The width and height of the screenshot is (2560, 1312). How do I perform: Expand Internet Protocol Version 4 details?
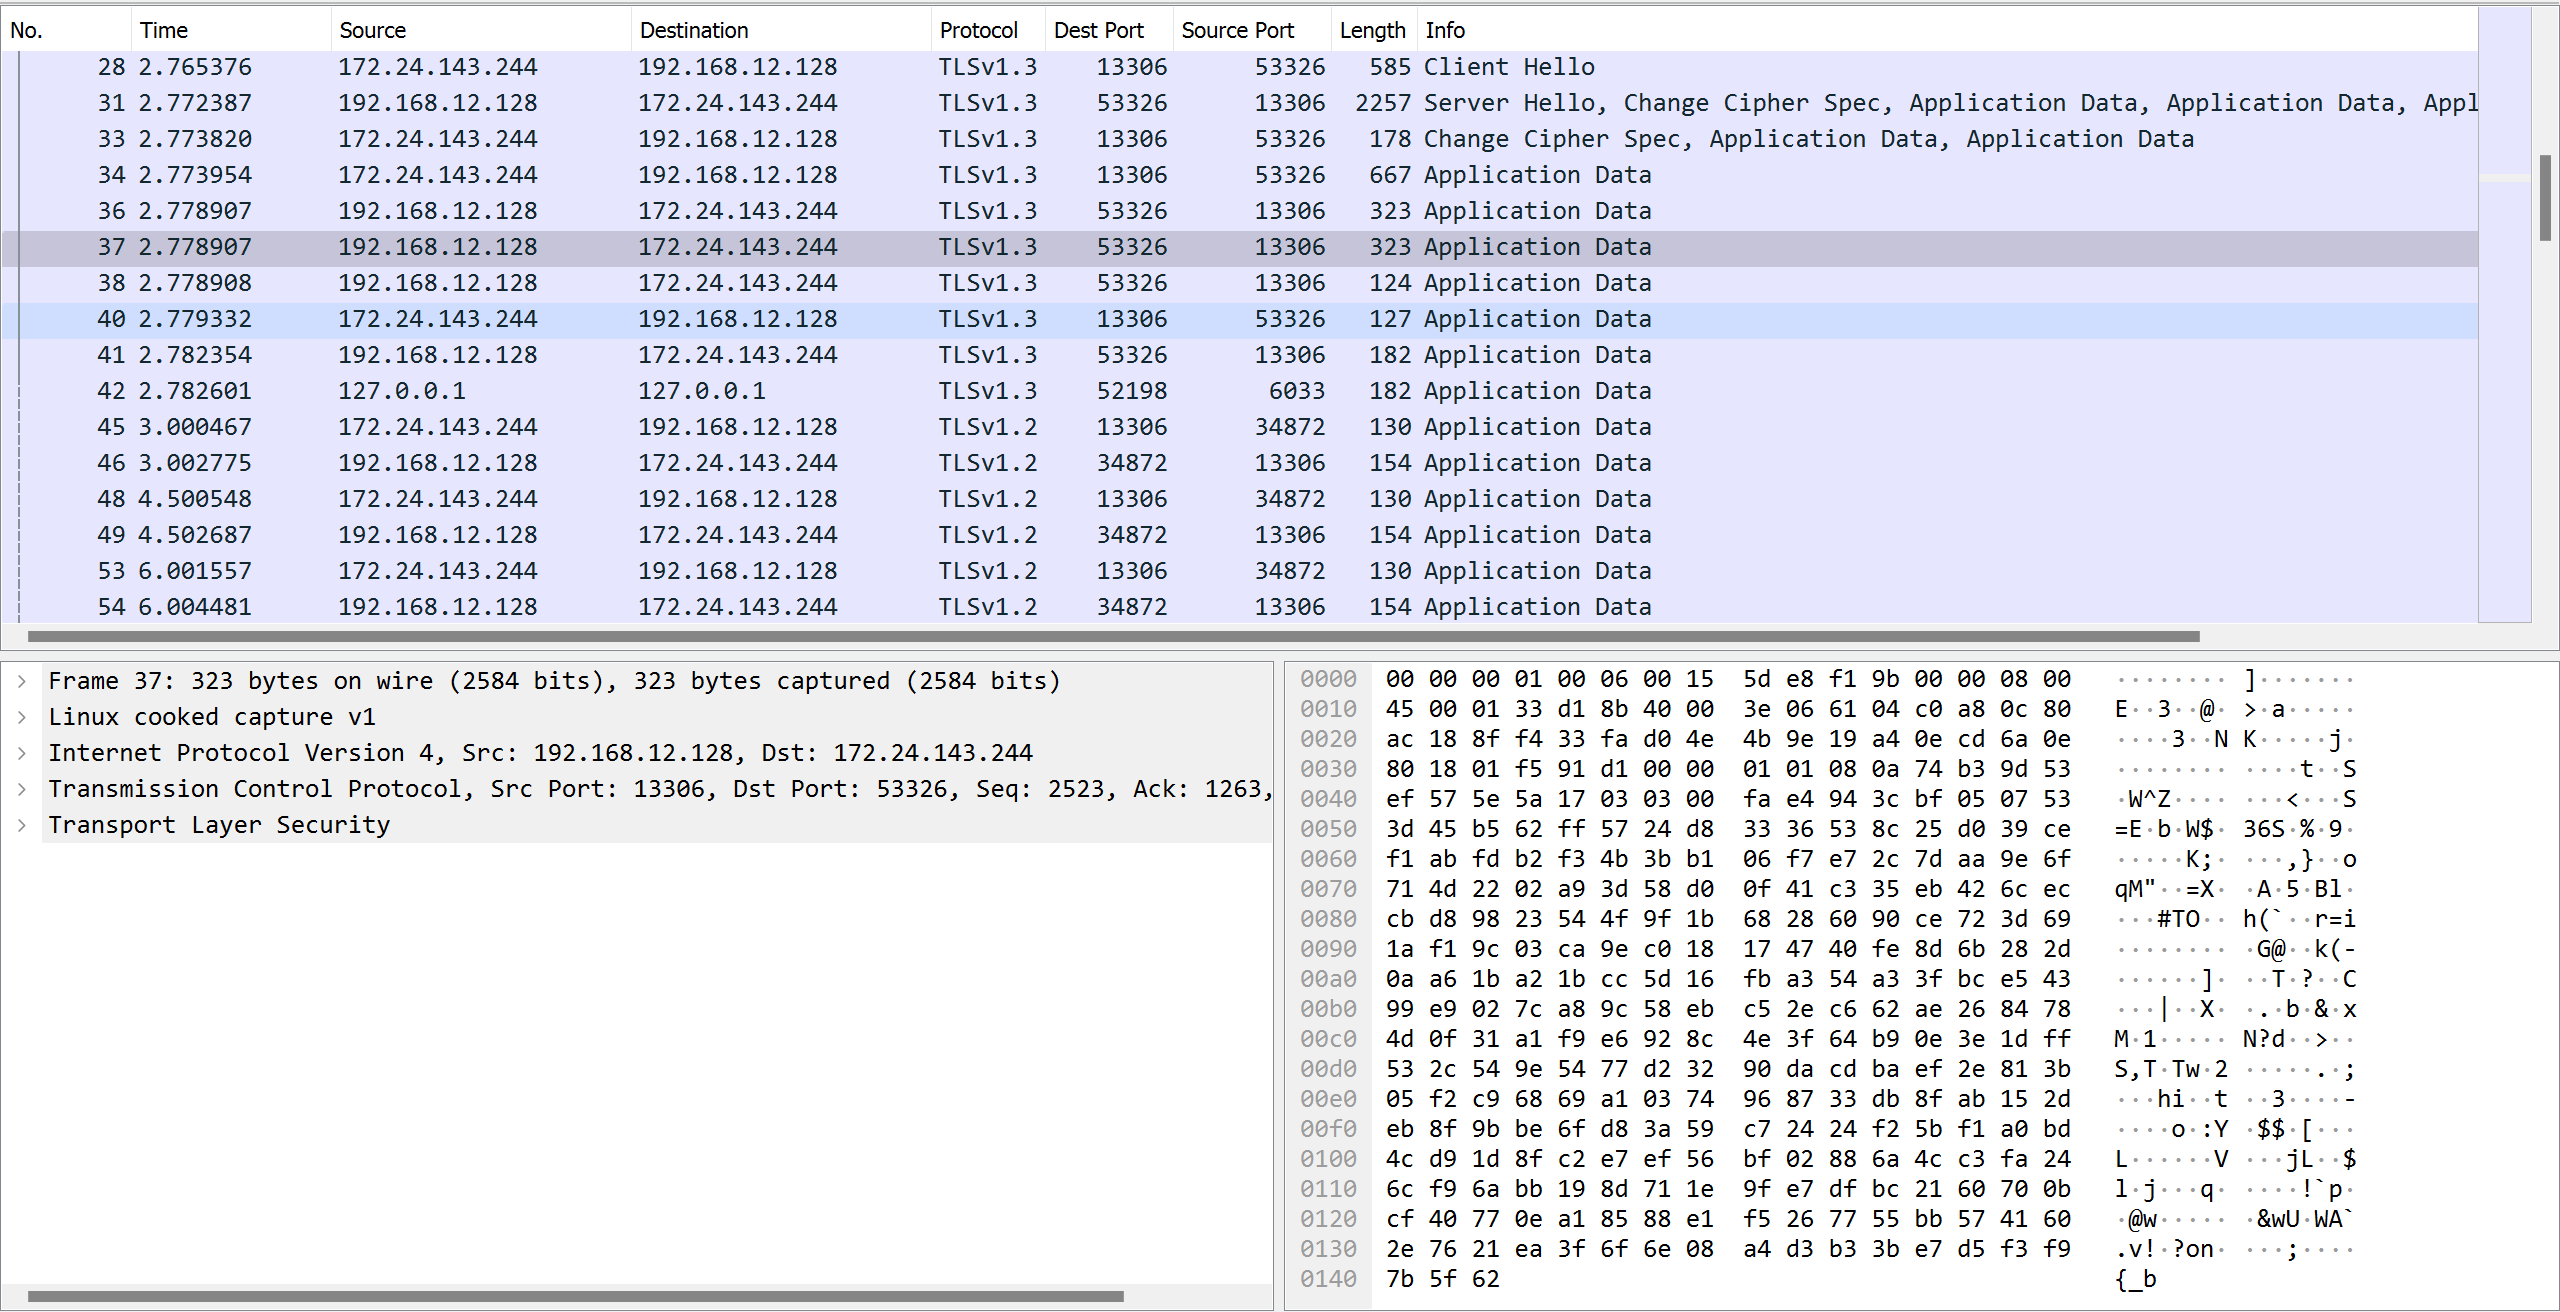tap(22, 752)
